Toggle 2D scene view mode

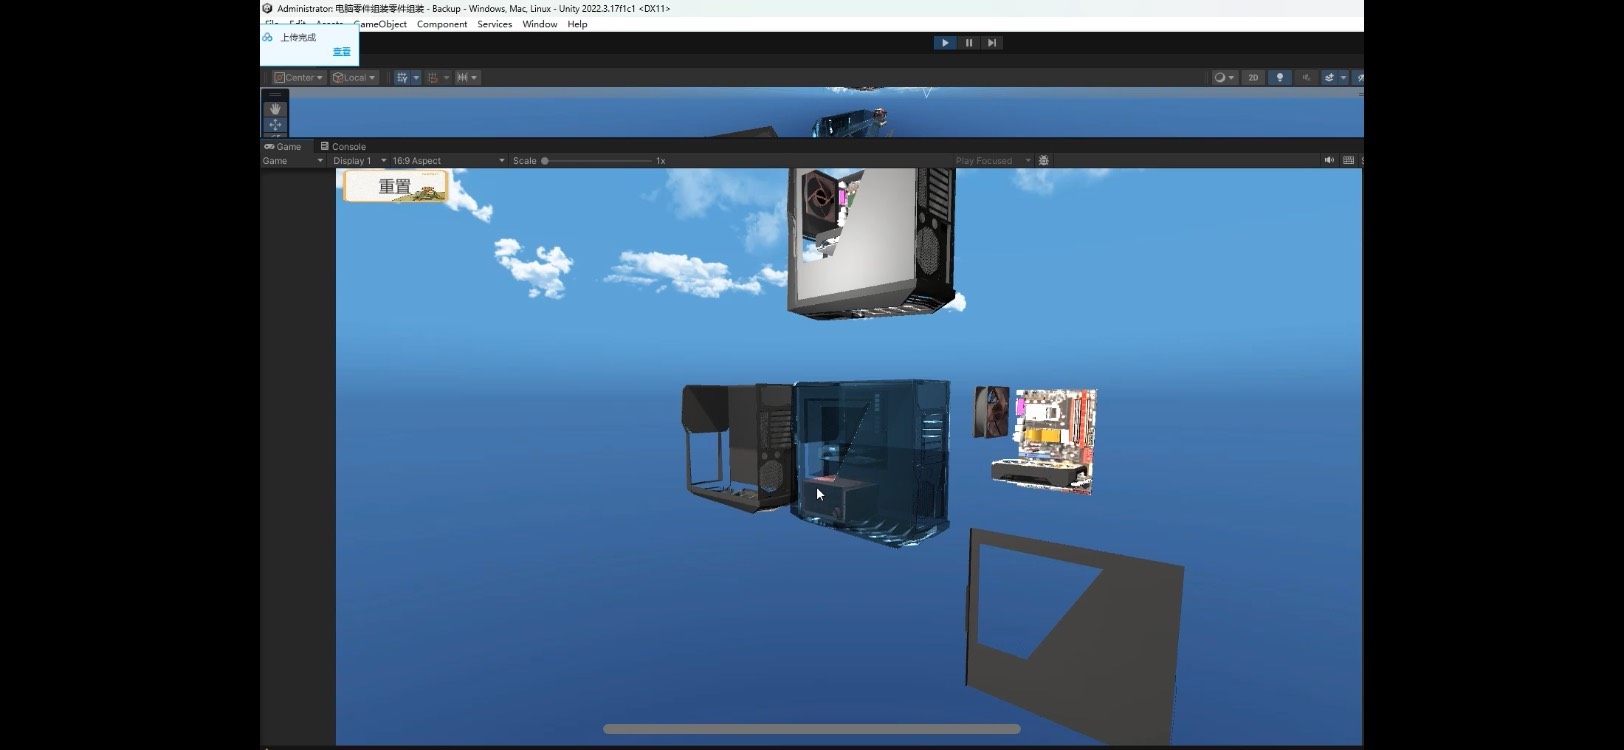1253,78
